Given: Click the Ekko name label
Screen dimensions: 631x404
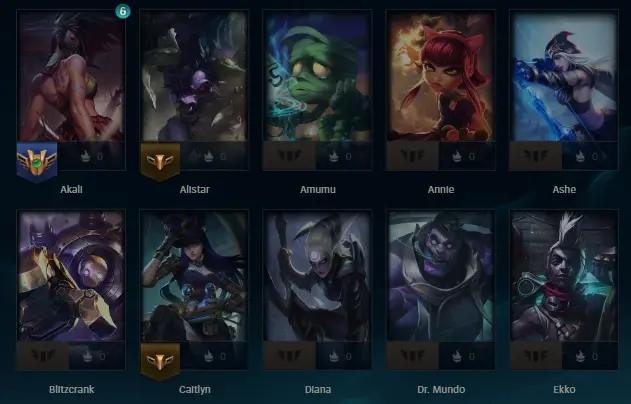Looking at the screenshot, I should tap(564, 390).
